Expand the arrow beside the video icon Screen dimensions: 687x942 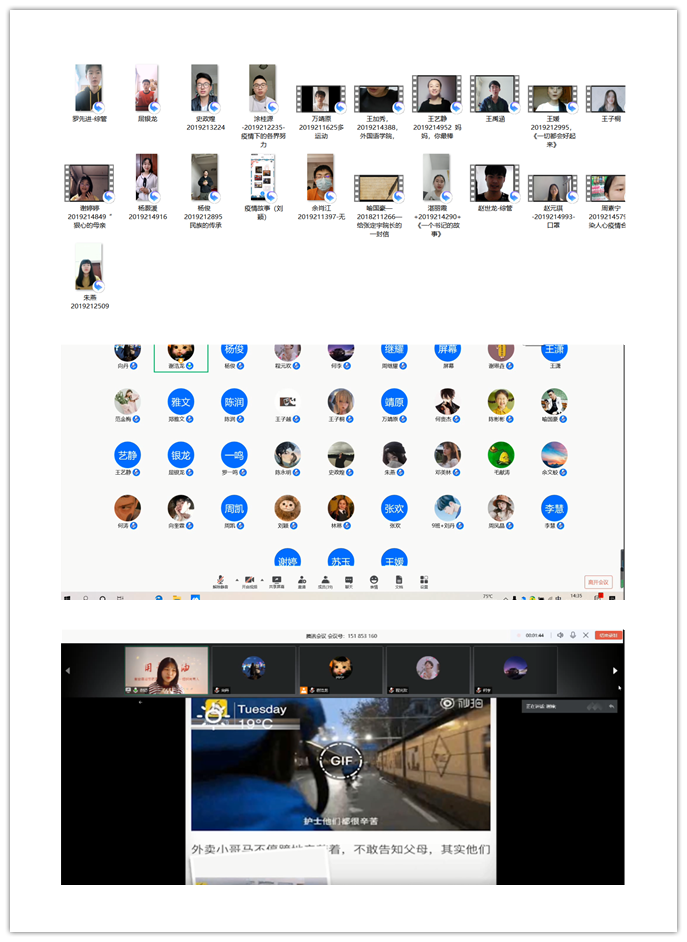click(x=262, y=579)
